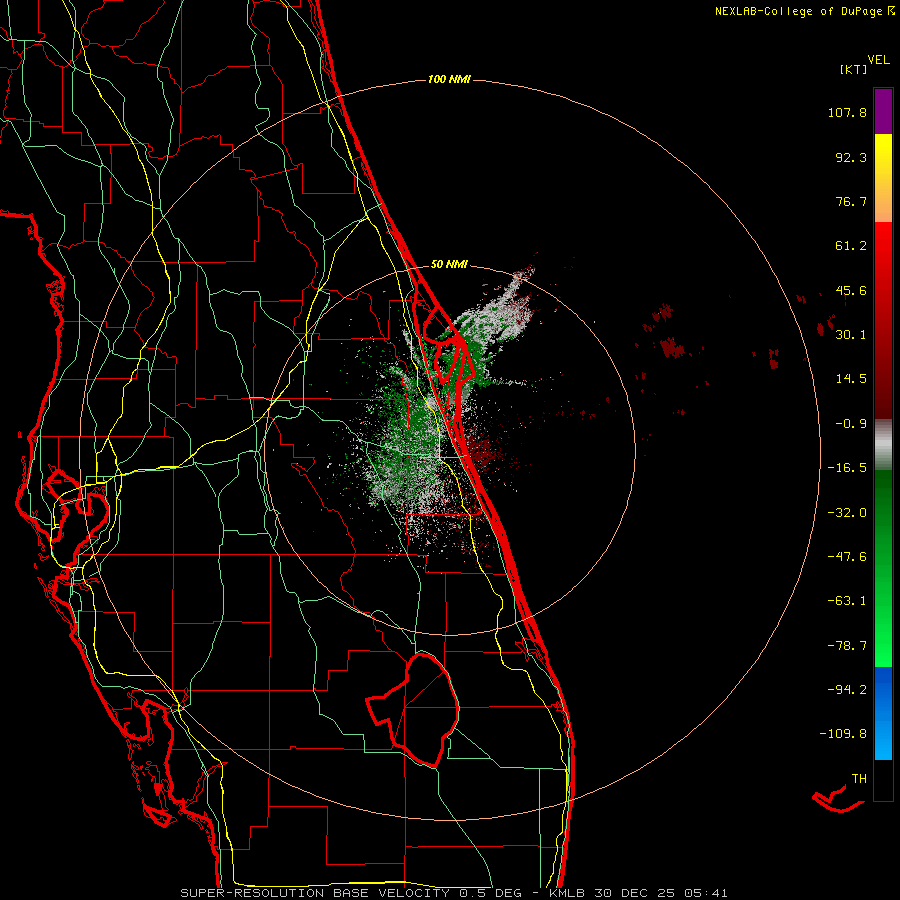Click the [KT] units label
The image size is (900, 900).
click(853, 69)
